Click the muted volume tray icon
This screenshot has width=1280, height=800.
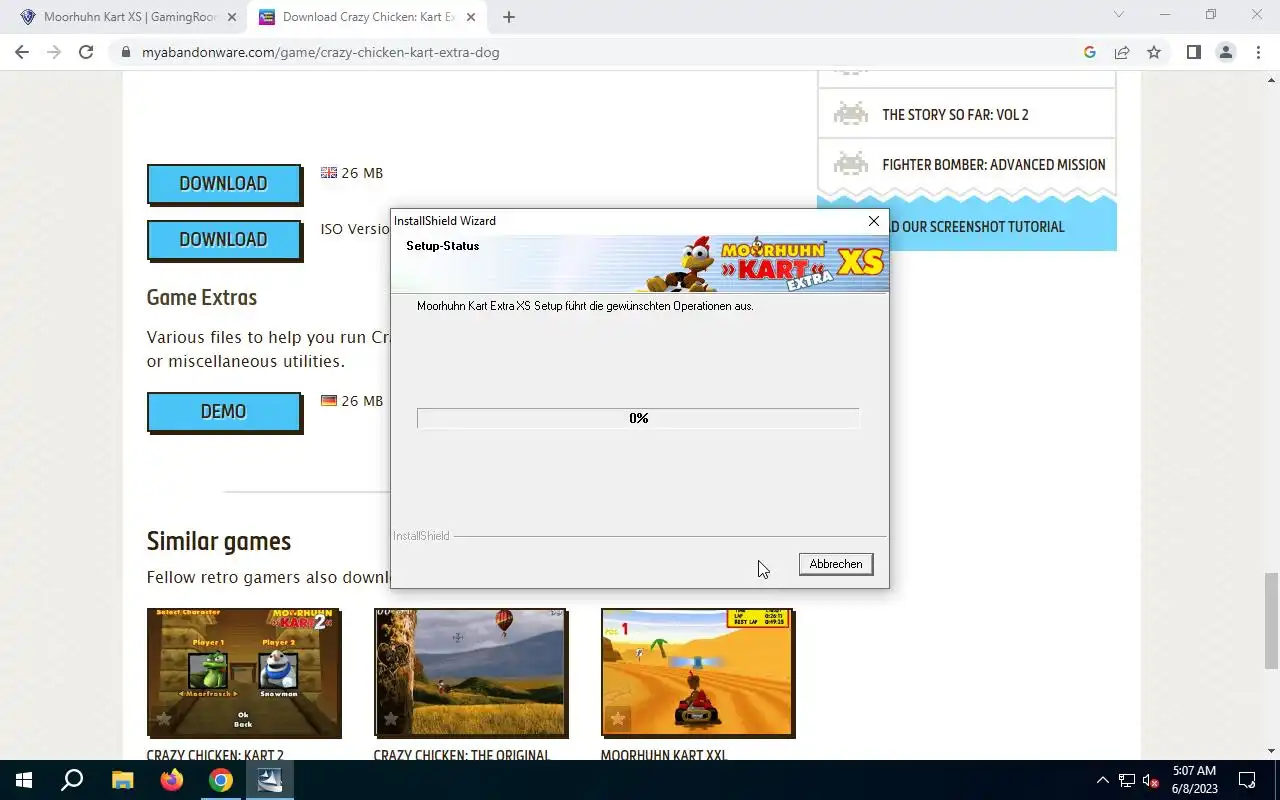coord(1151,780)
